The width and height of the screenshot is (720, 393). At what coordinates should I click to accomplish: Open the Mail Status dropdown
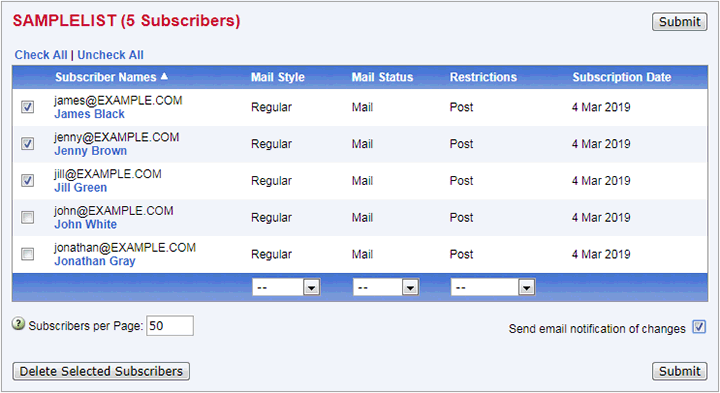[386, 287]
